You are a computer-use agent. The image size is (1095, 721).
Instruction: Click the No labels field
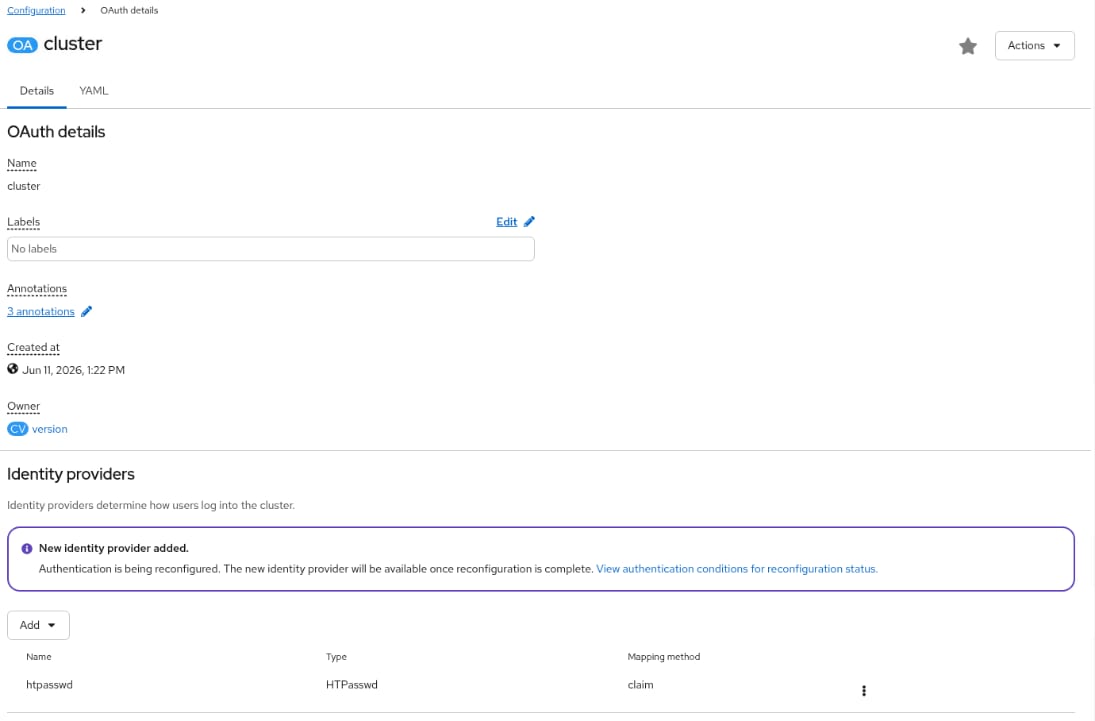click(271, 249)
